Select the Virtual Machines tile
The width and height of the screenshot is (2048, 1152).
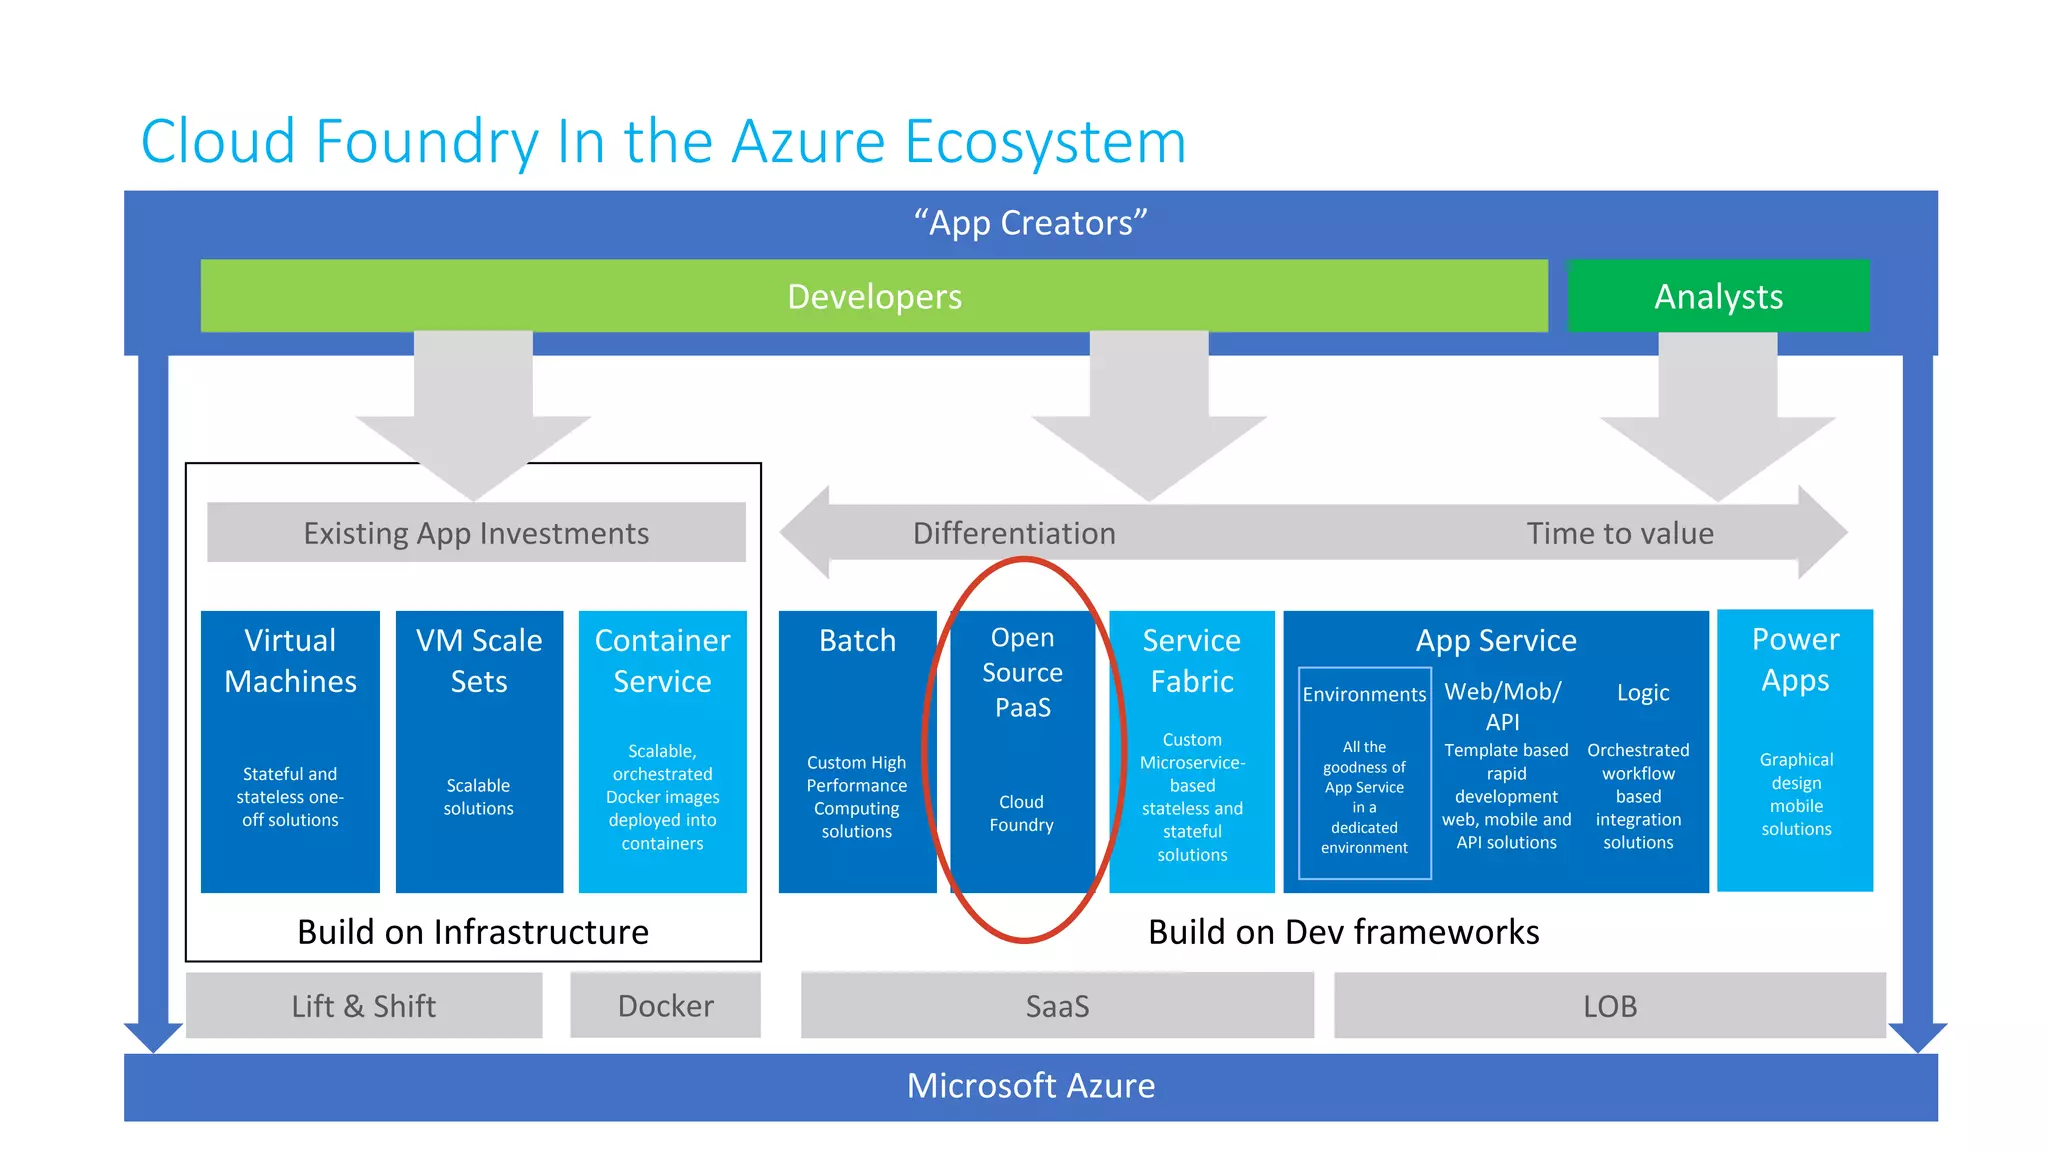point(290,750)
